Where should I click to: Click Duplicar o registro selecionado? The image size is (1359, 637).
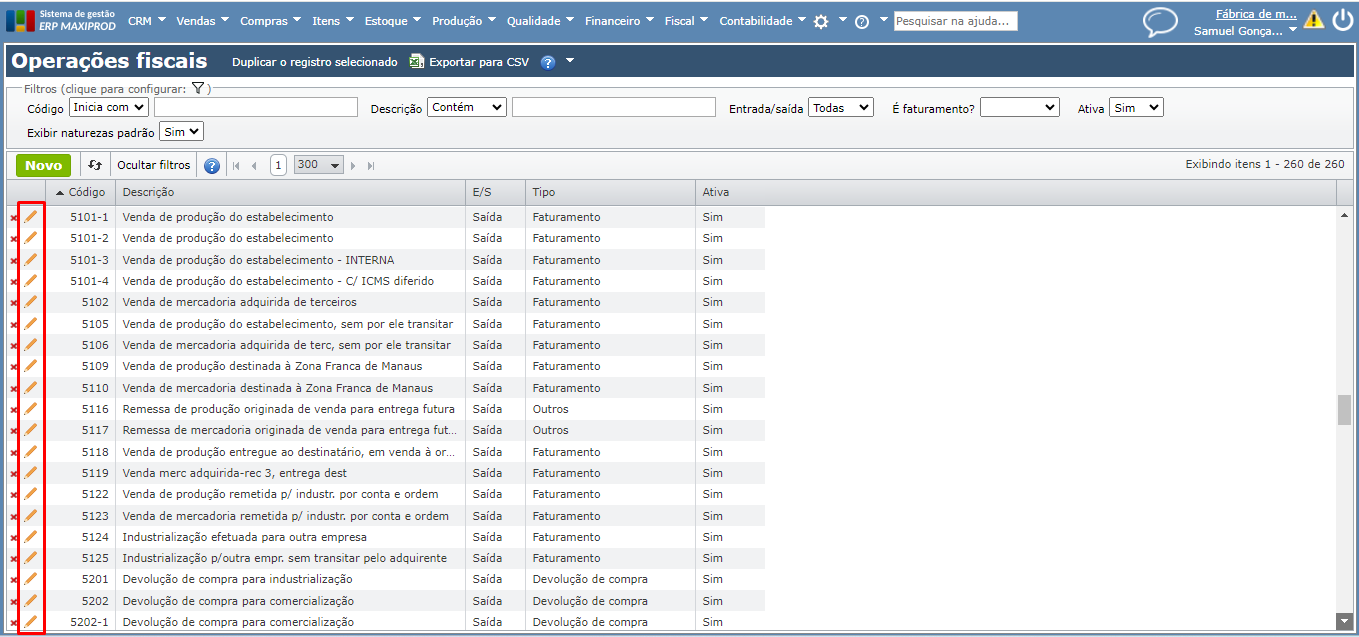(315, 62)
